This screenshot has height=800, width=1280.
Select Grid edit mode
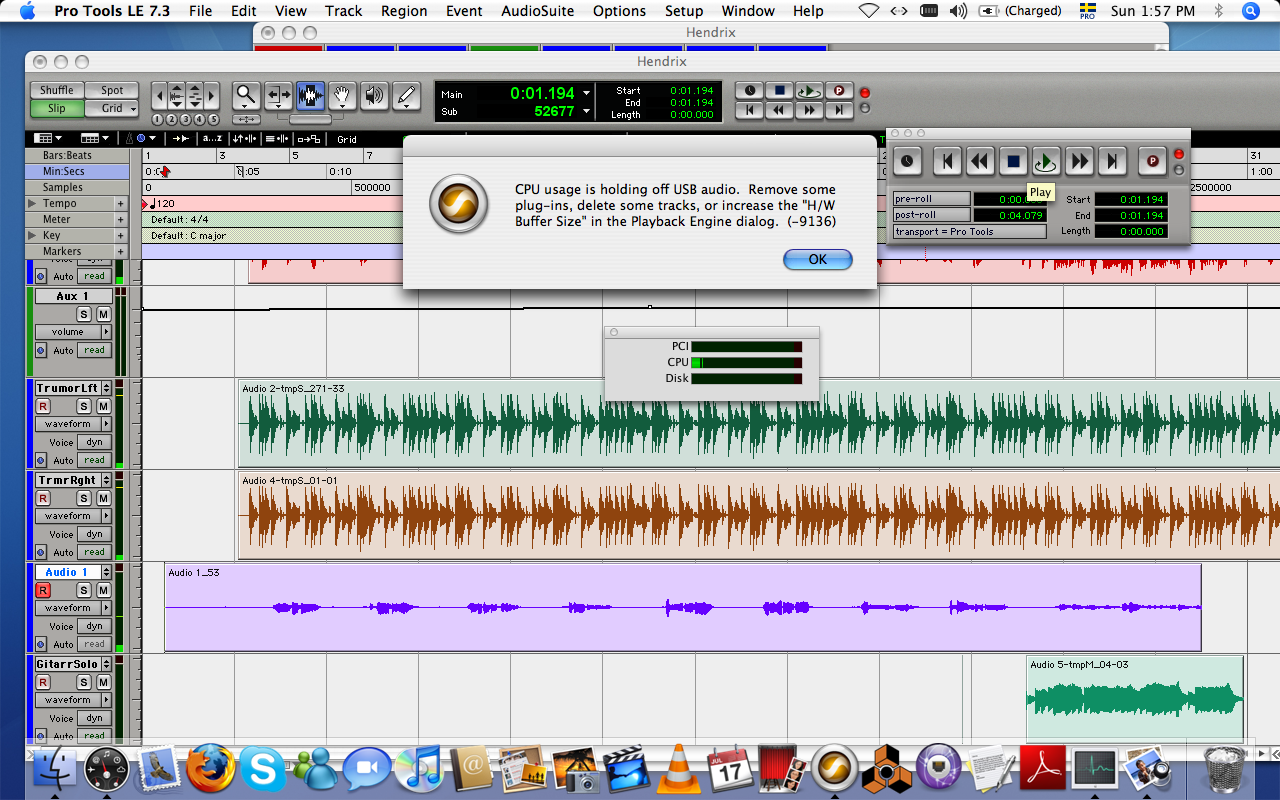112,108
